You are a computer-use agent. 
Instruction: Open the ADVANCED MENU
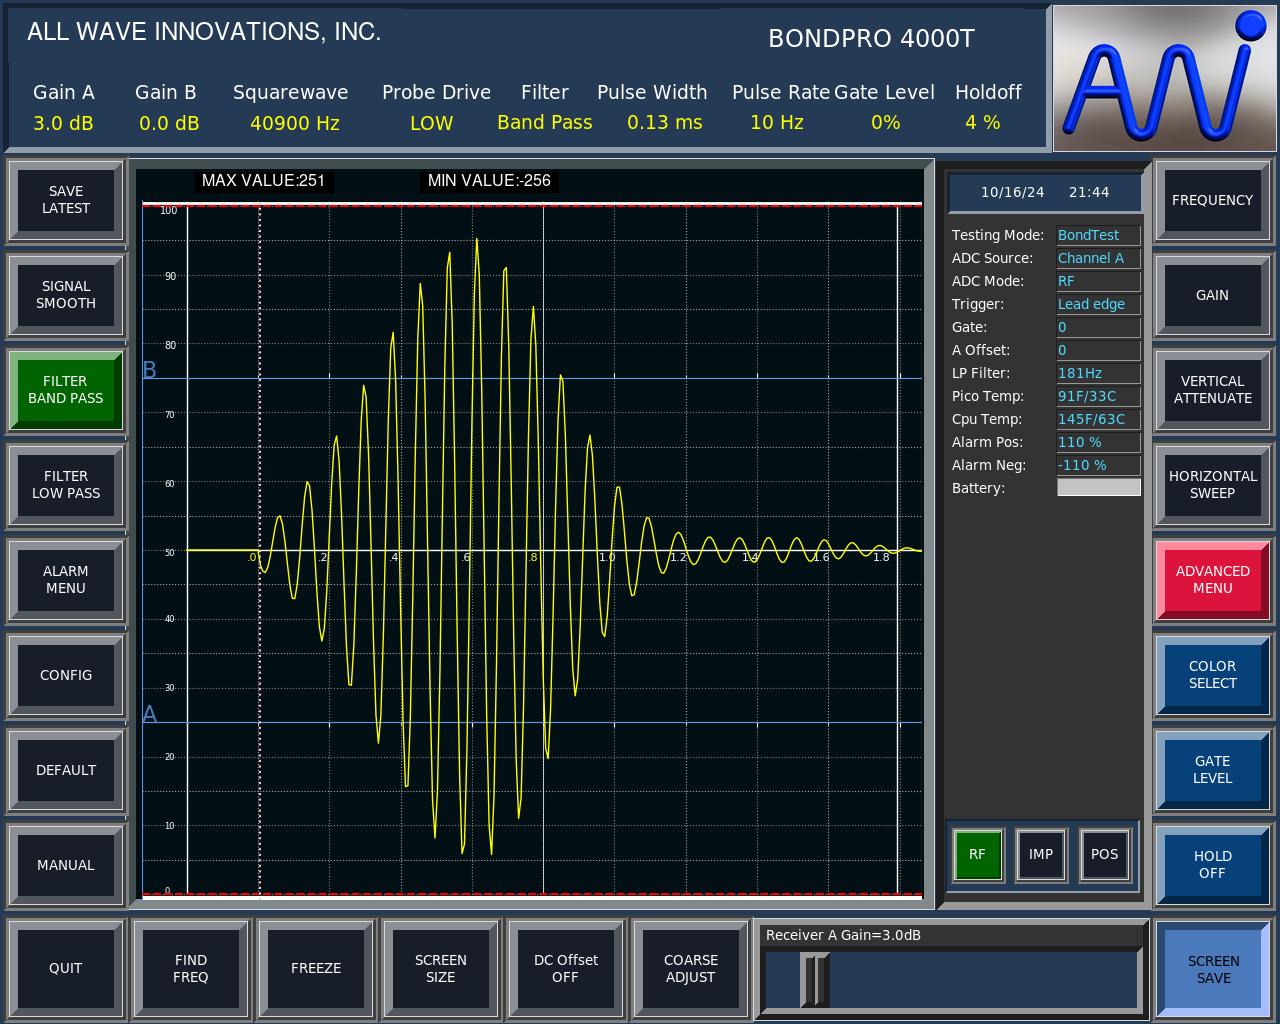pyautogui.click(x=1213, y=580)
